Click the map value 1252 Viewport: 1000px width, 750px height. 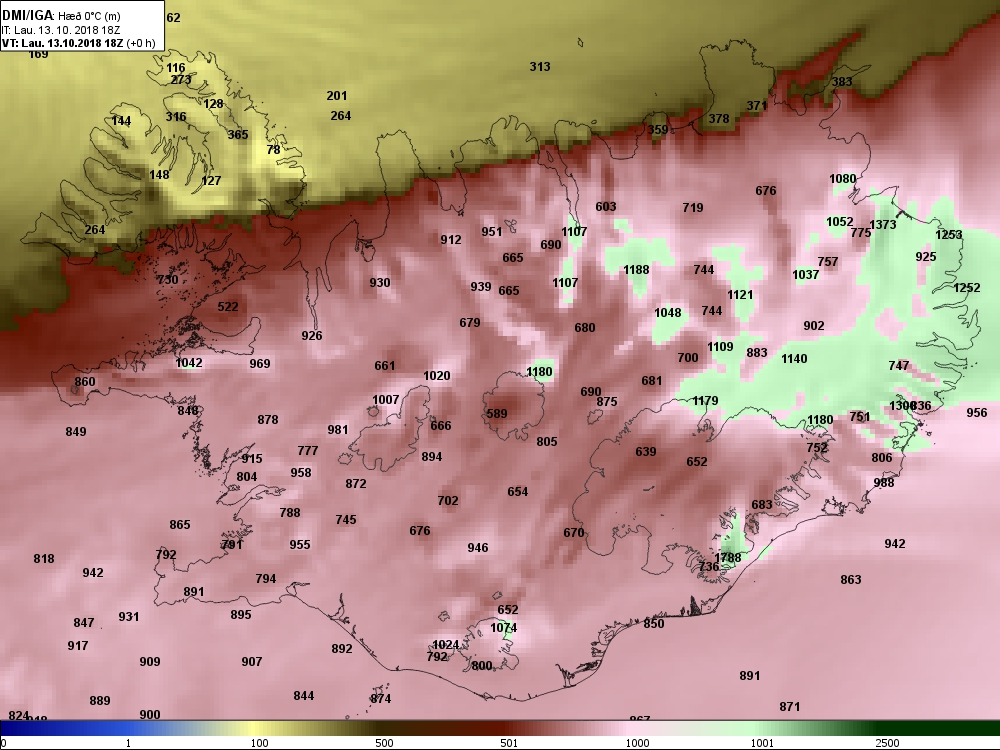(966, 288)
